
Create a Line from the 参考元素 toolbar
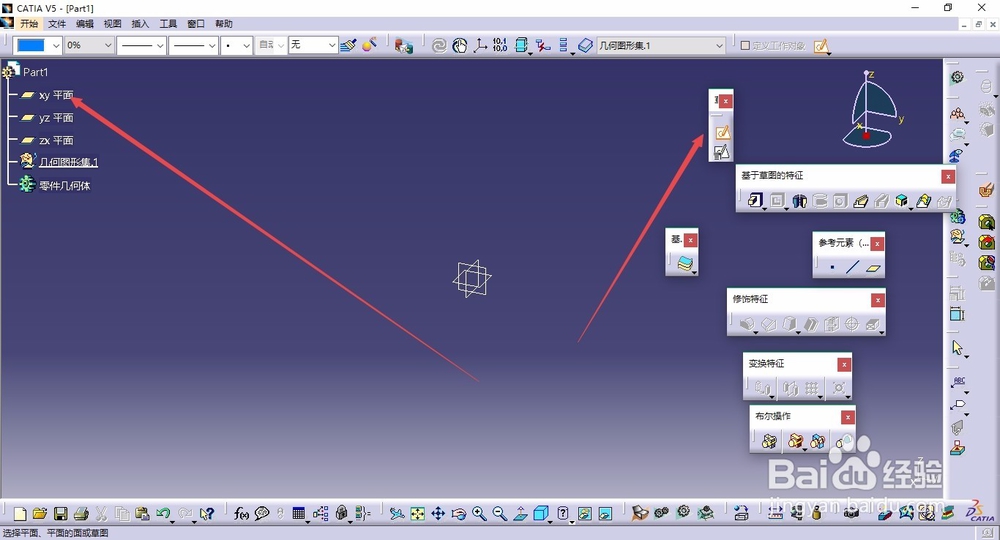[x=853, y=268]
